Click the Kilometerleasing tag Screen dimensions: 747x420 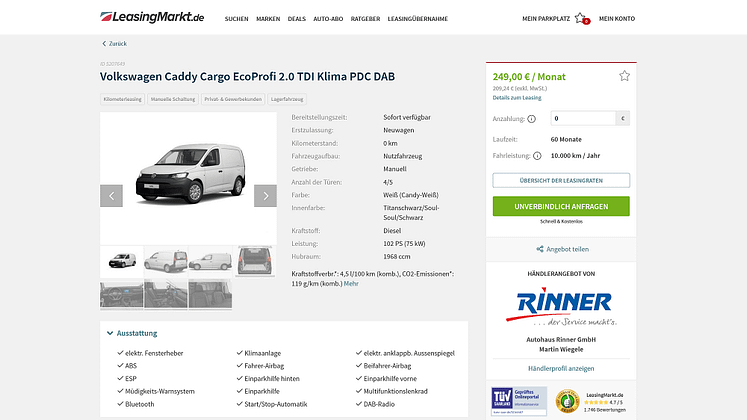[x=122, y=99]
